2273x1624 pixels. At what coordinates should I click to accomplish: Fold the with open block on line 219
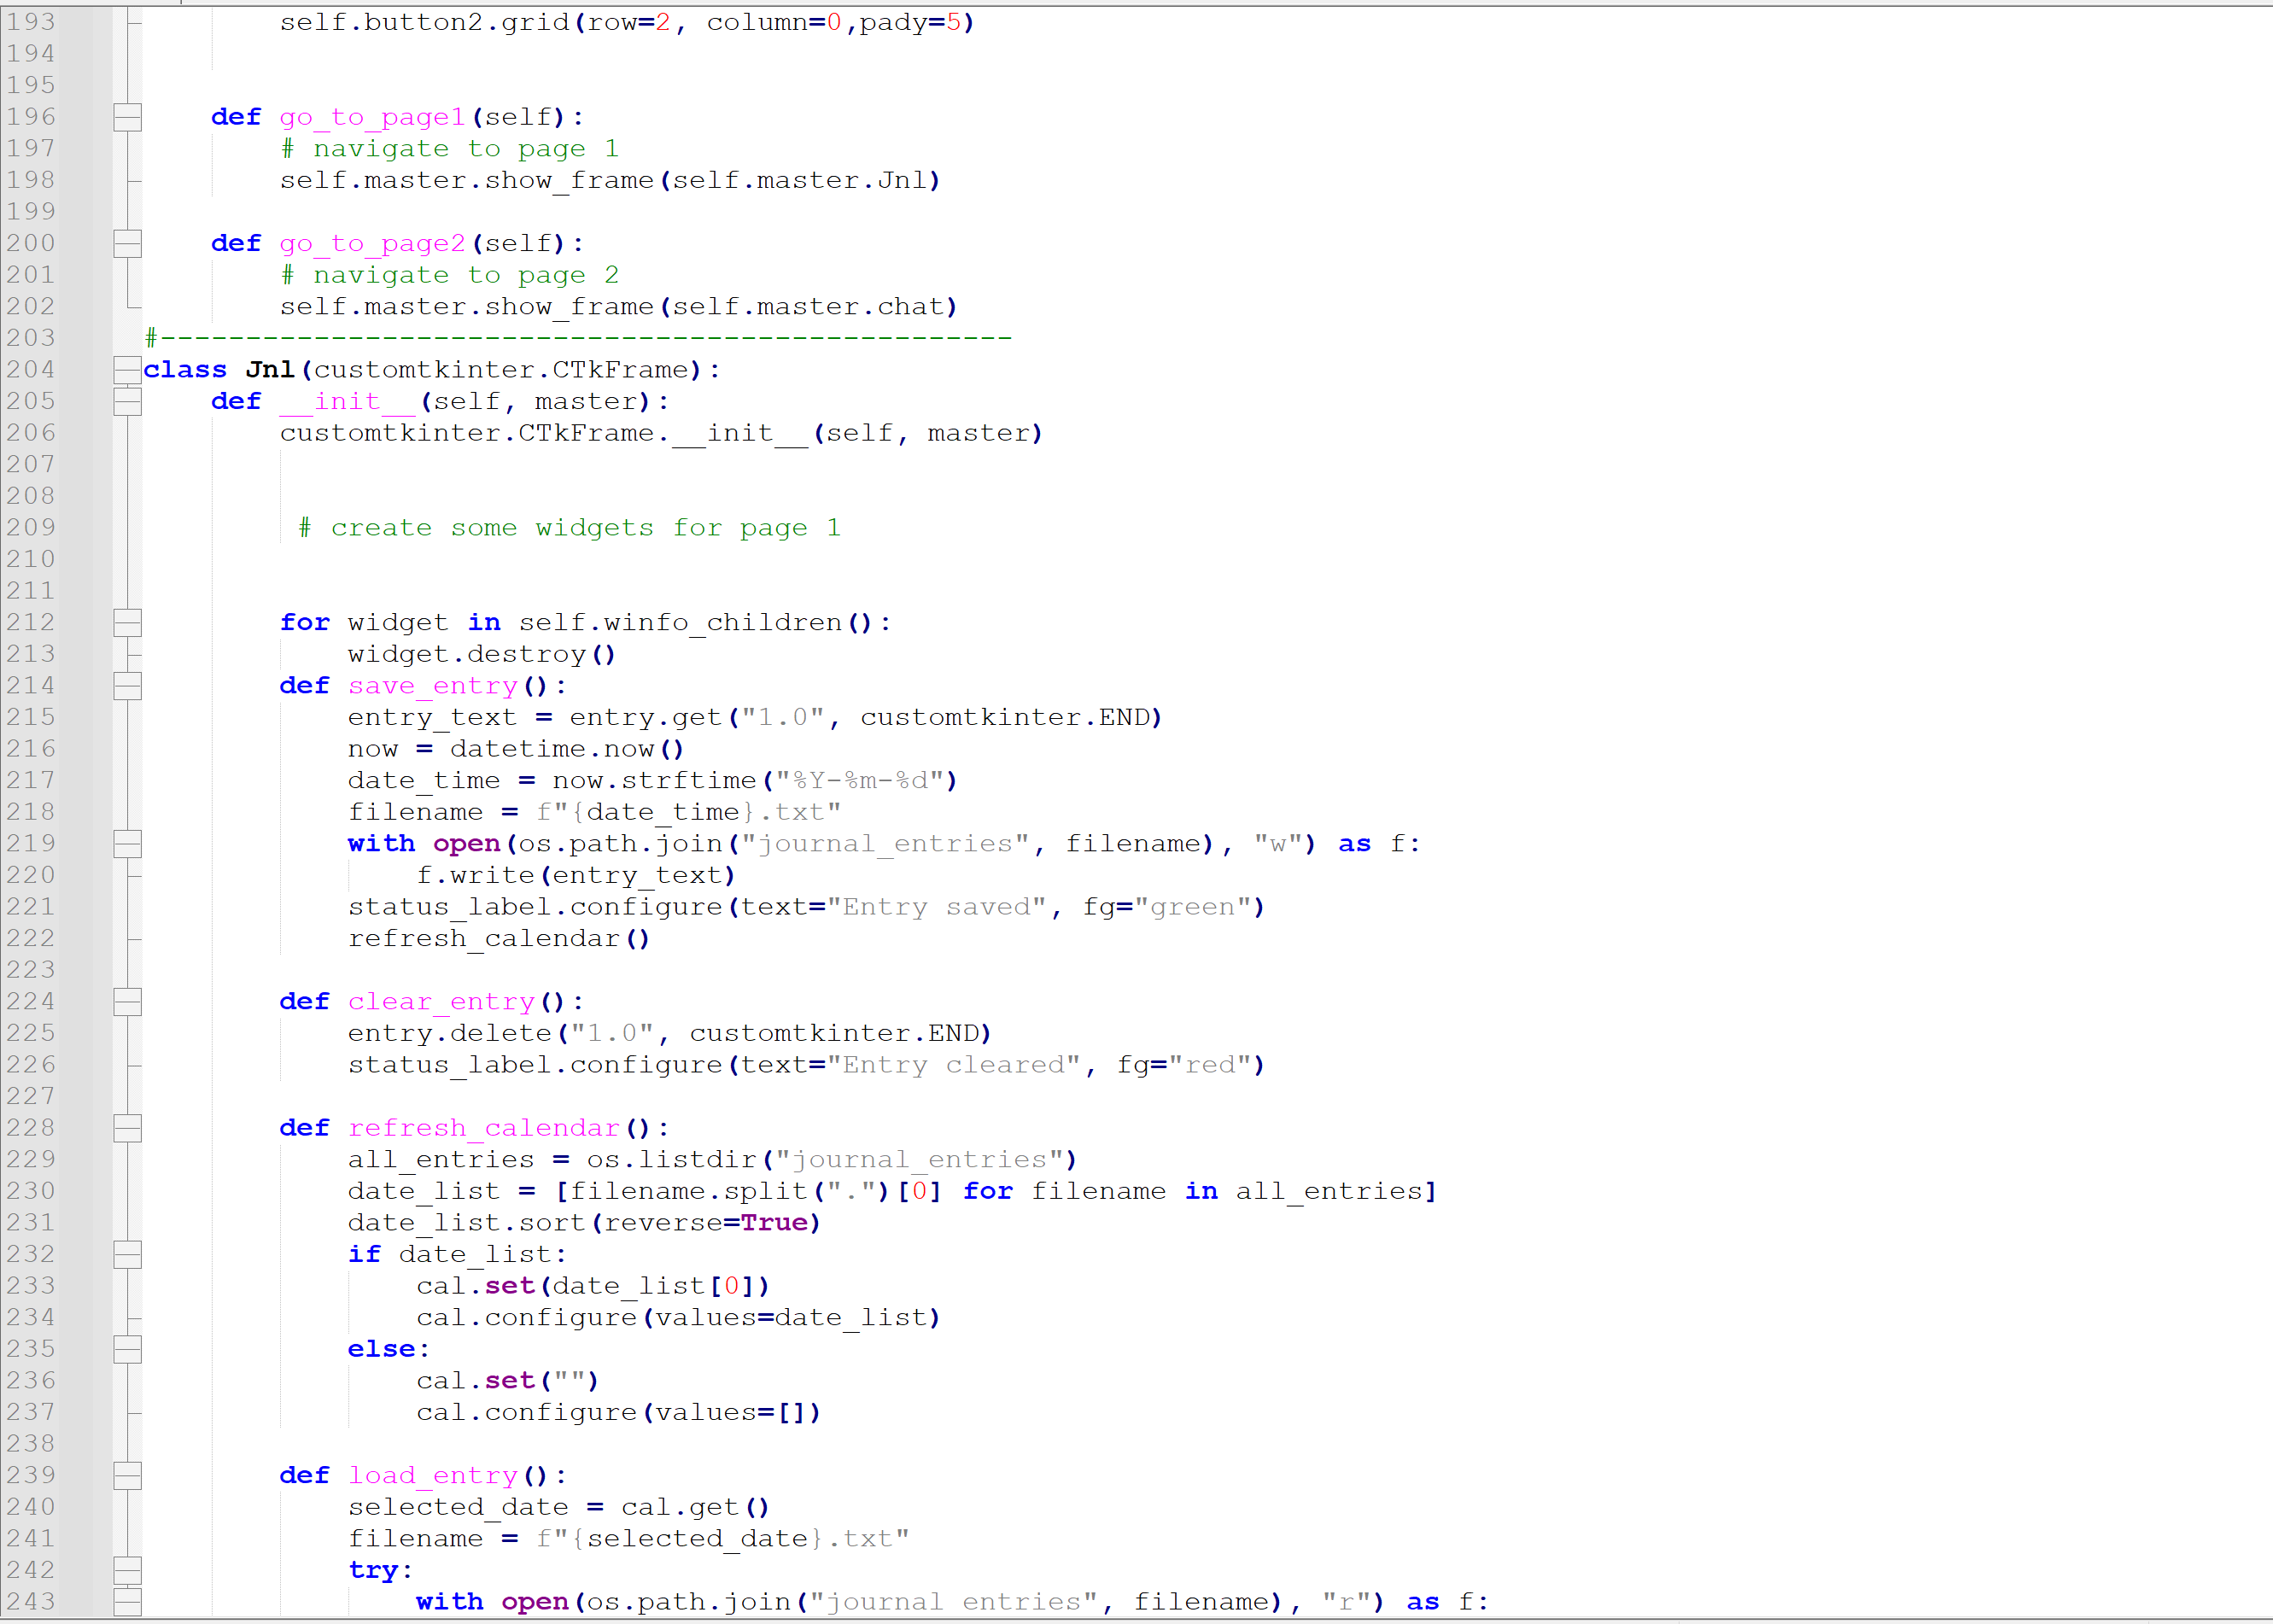(127, 844)
